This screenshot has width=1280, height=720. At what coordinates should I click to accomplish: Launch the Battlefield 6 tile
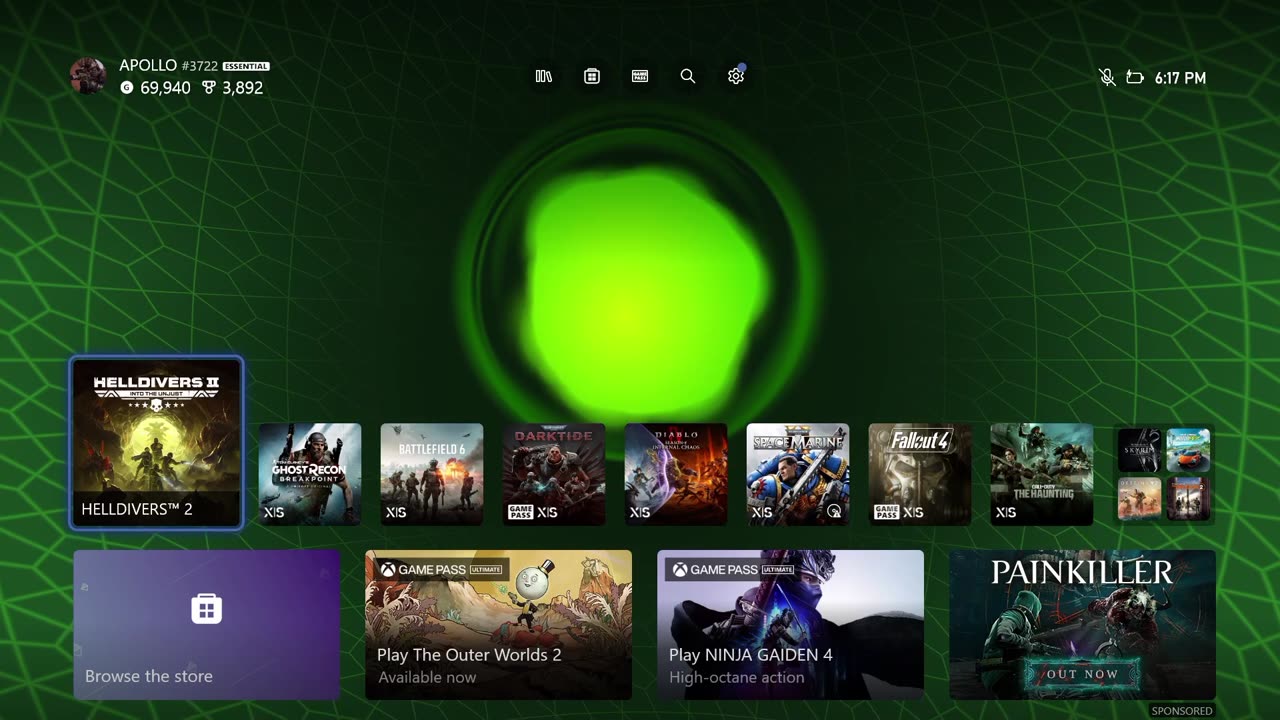432,474
